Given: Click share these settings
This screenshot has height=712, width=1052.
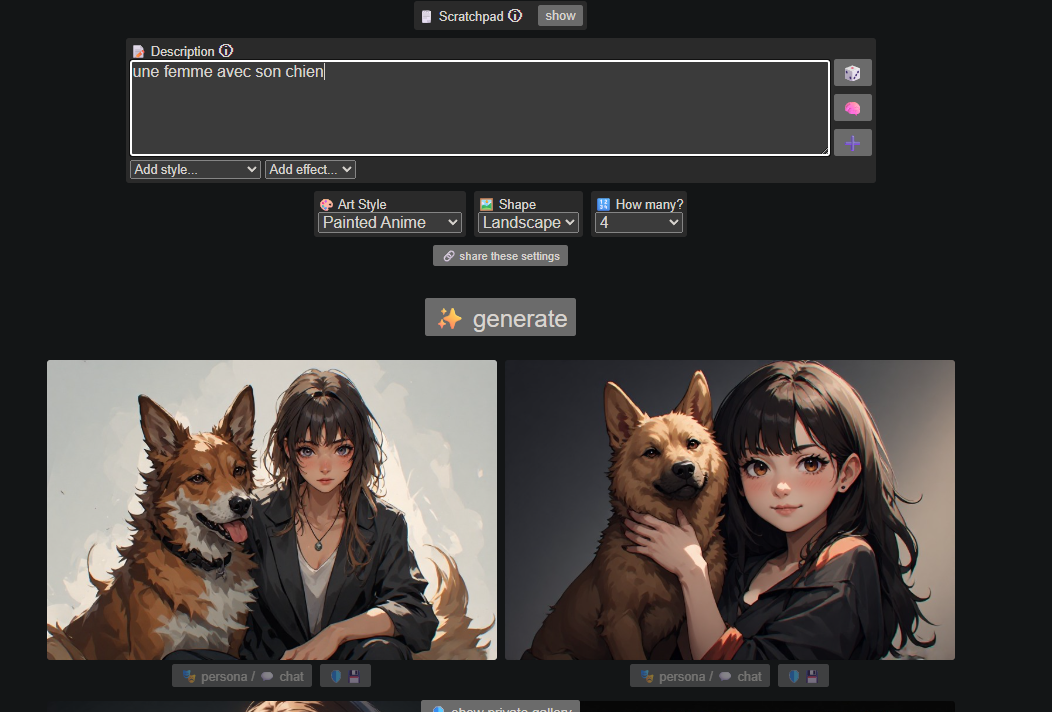Looking at the screenshot, I should click(x=501, y=256).
